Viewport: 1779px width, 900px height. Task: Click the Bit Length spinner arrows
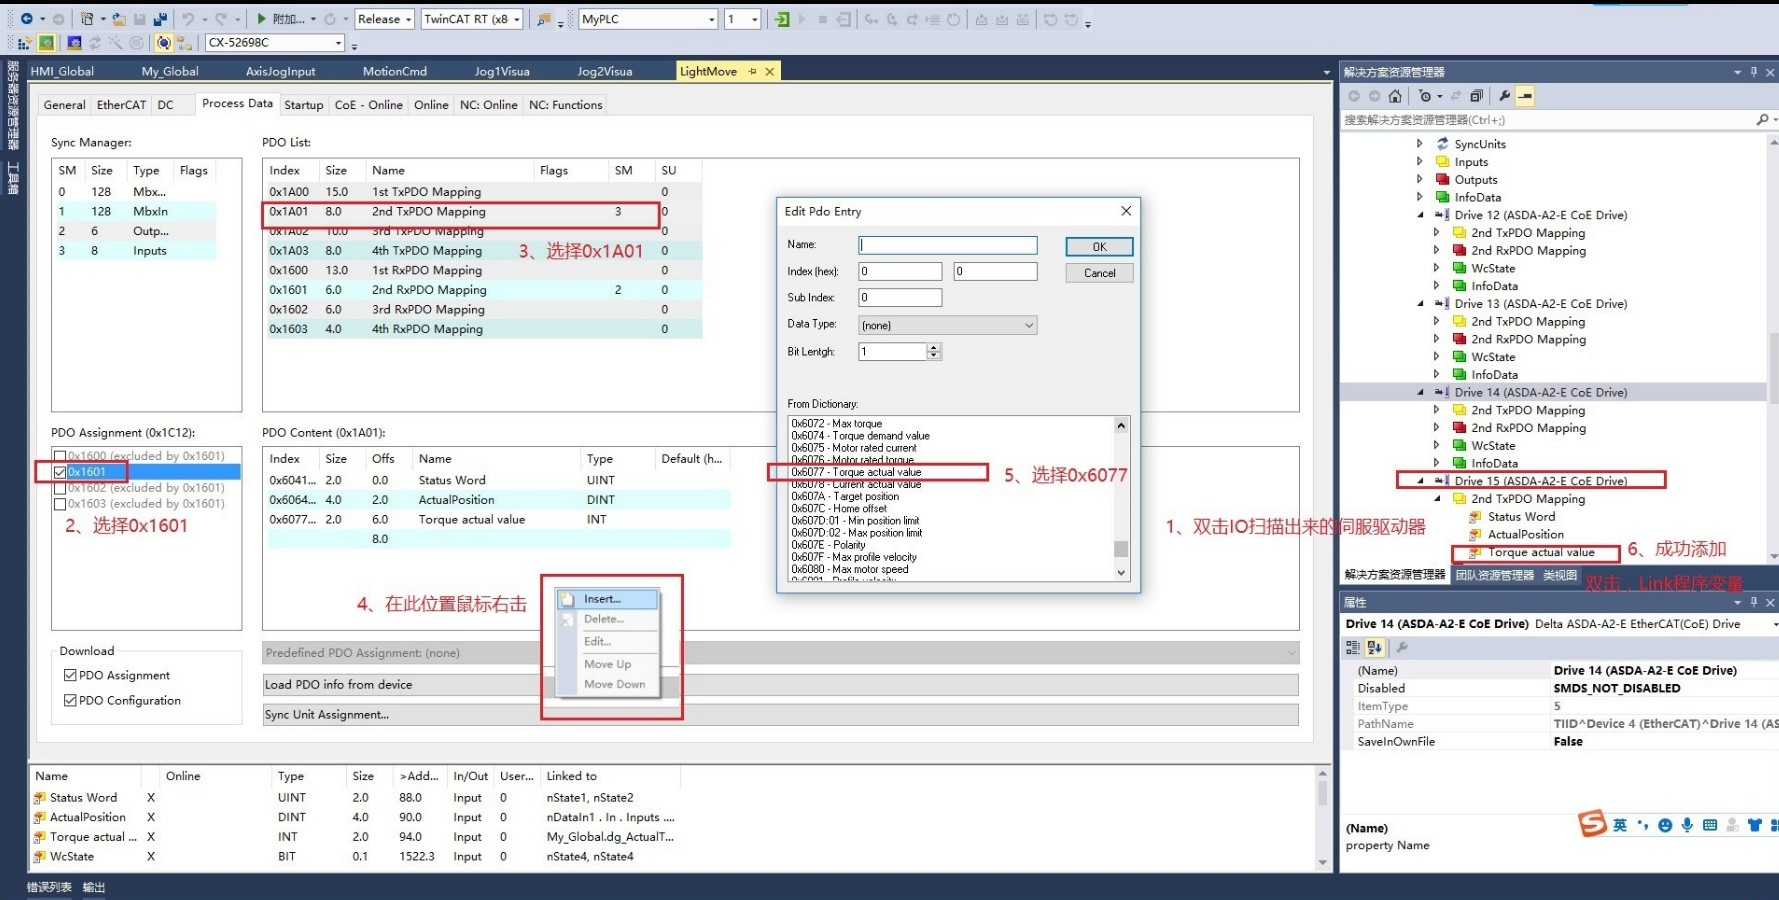(934, 352)
